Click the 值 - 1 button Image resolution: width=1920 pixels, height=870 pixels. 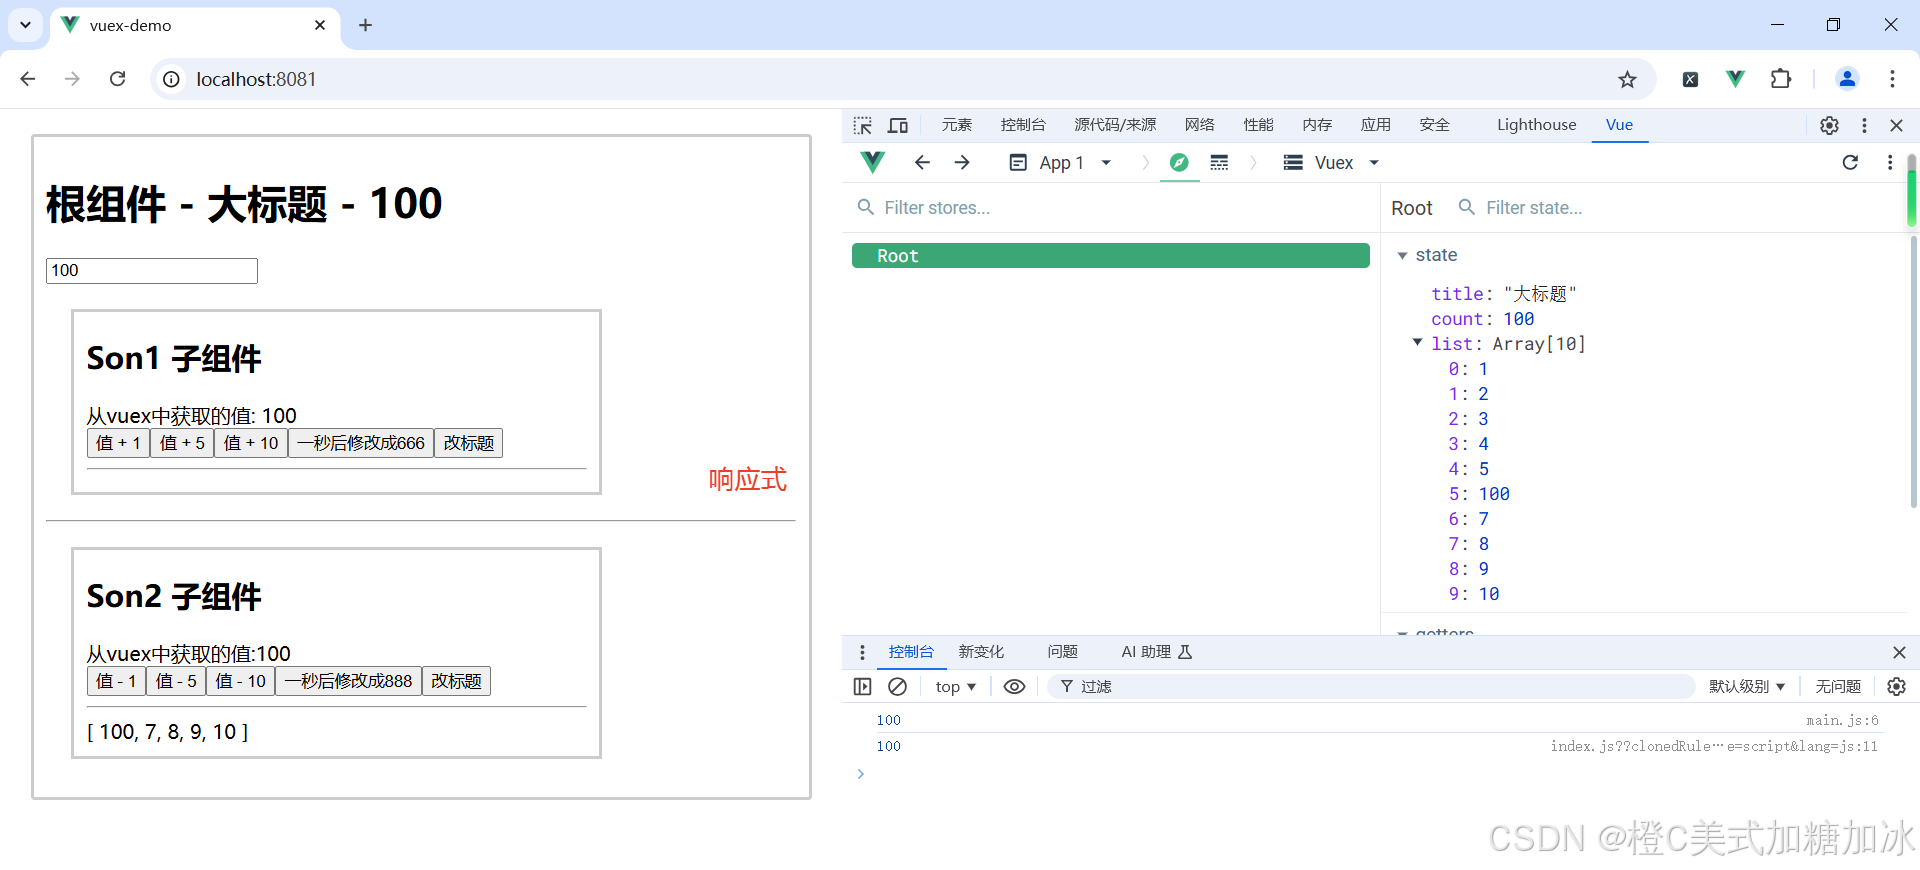point(116,681)
